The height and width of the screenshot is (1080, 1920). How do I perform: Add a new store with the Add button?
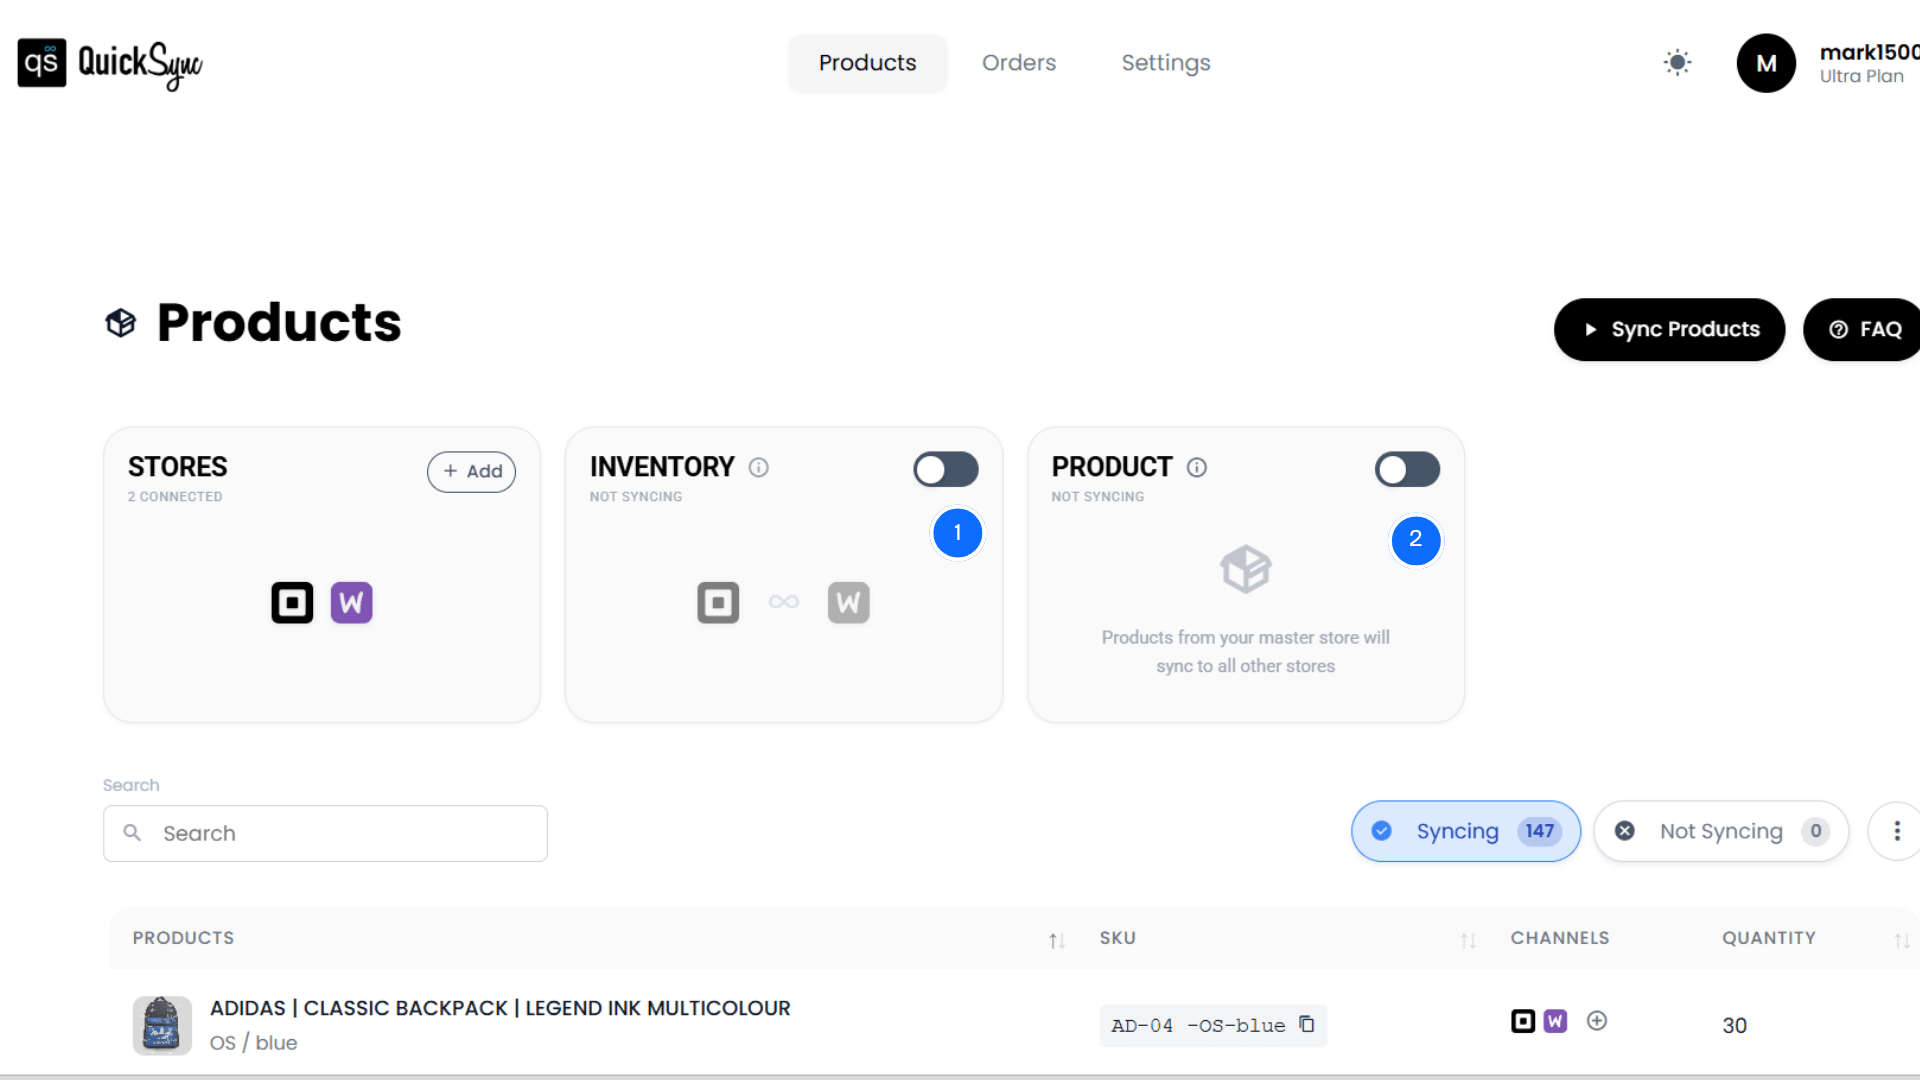tap(471, 471)
